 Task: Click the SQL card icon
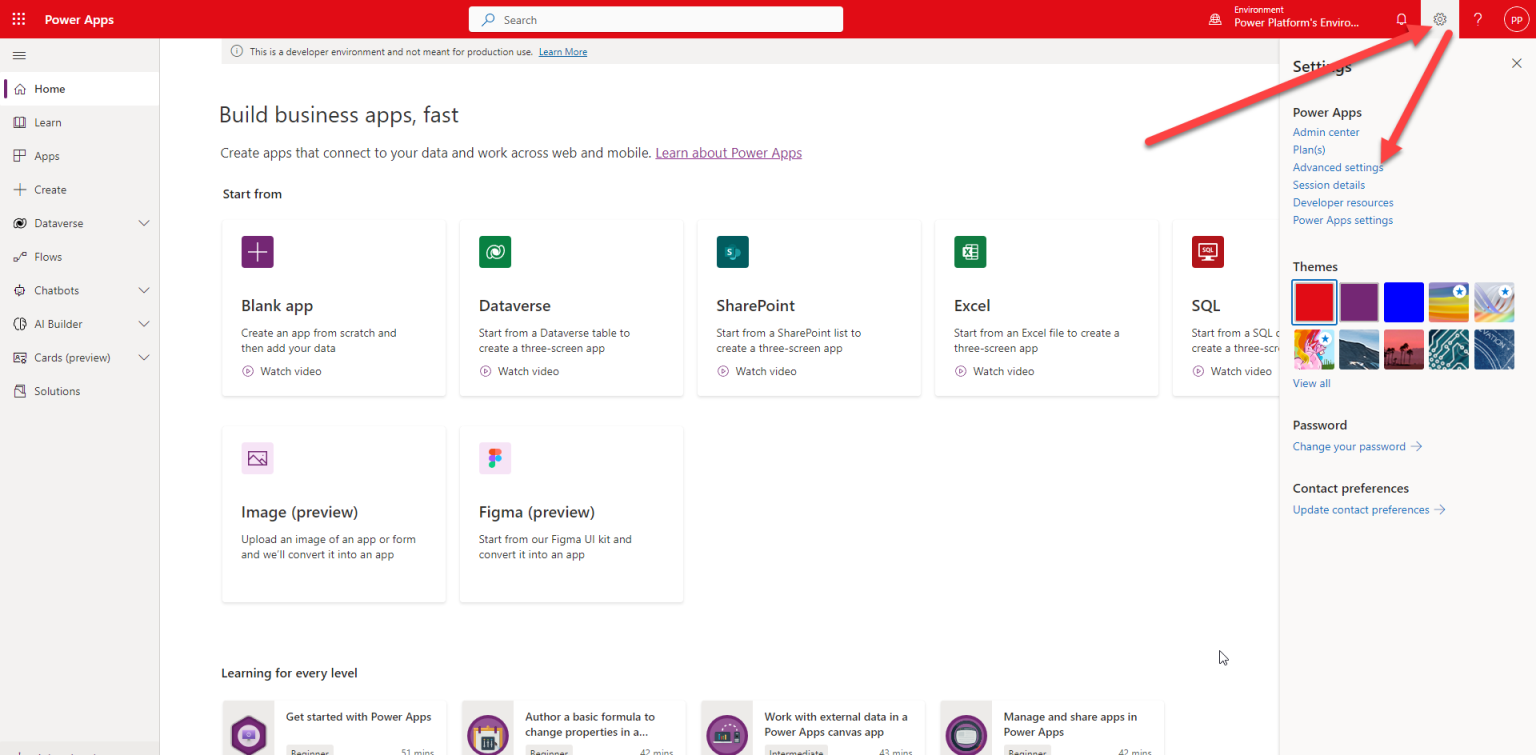click(1208, 252)
